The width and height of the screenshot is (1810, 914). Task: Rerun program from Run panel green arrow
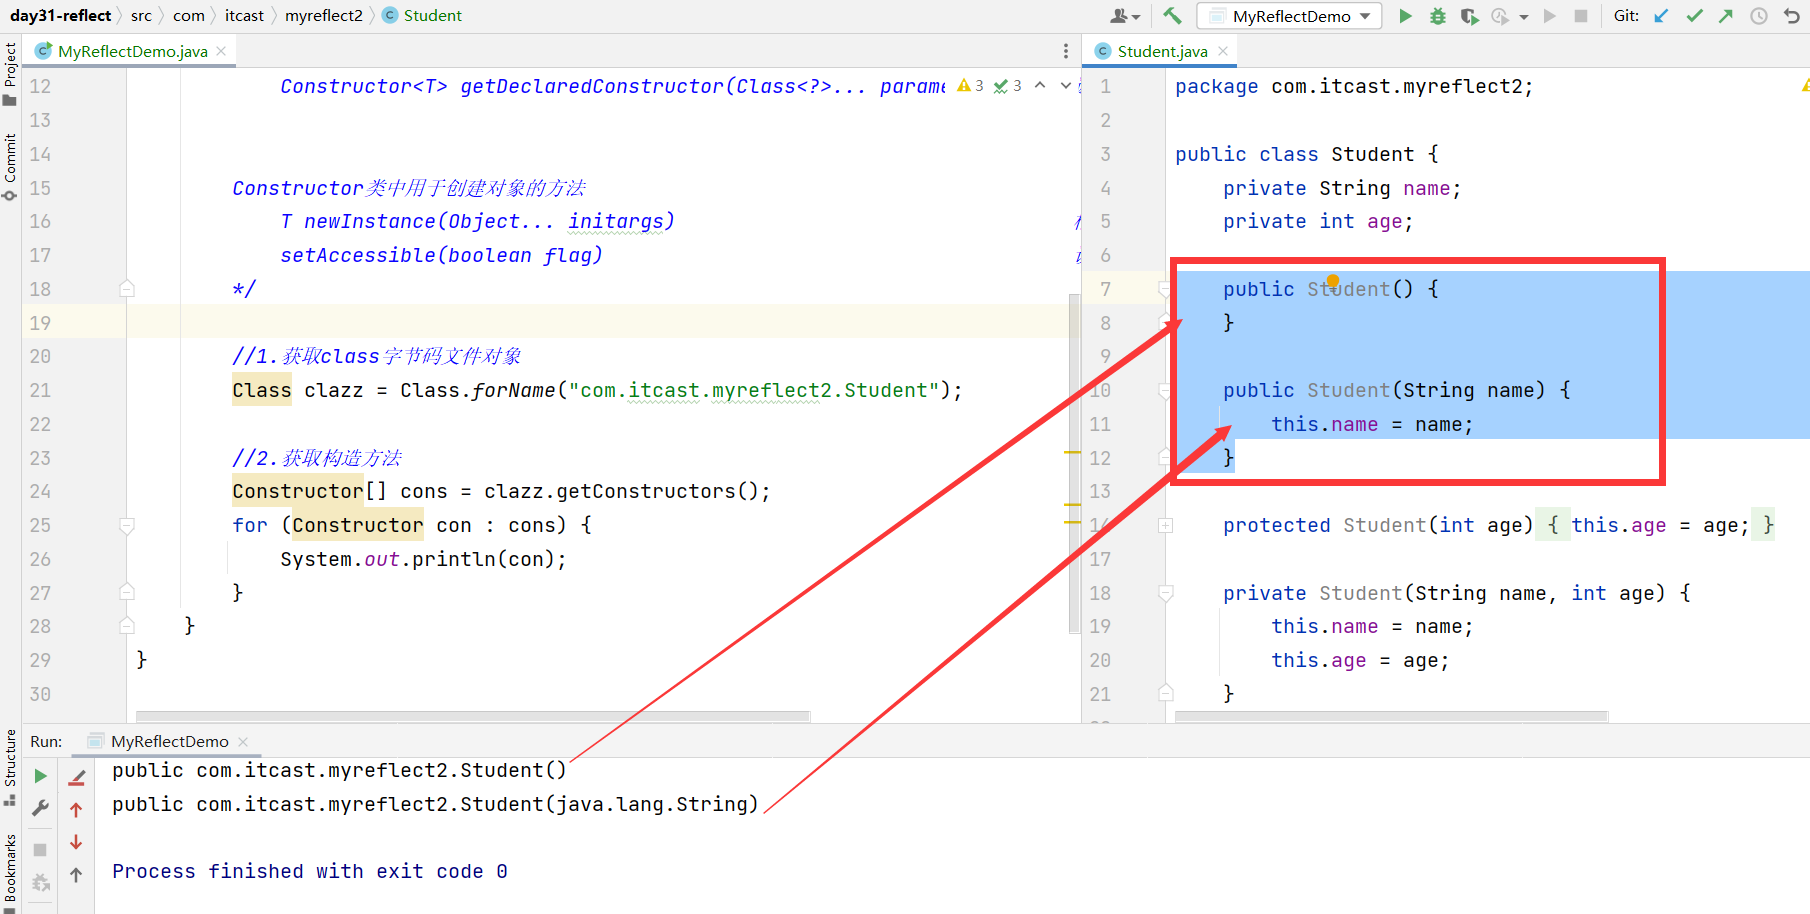41,776
